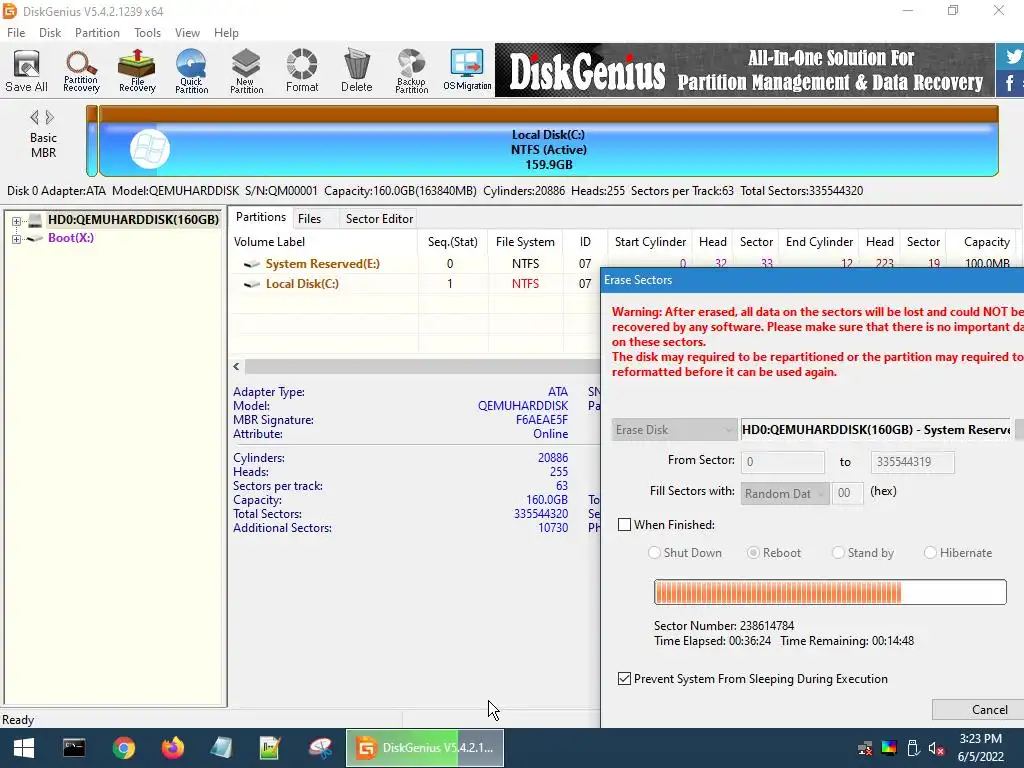The image size is (1024, 768).
Task: Click the erase progress bar
Action: pyautogui.click(x=830, y=592)
